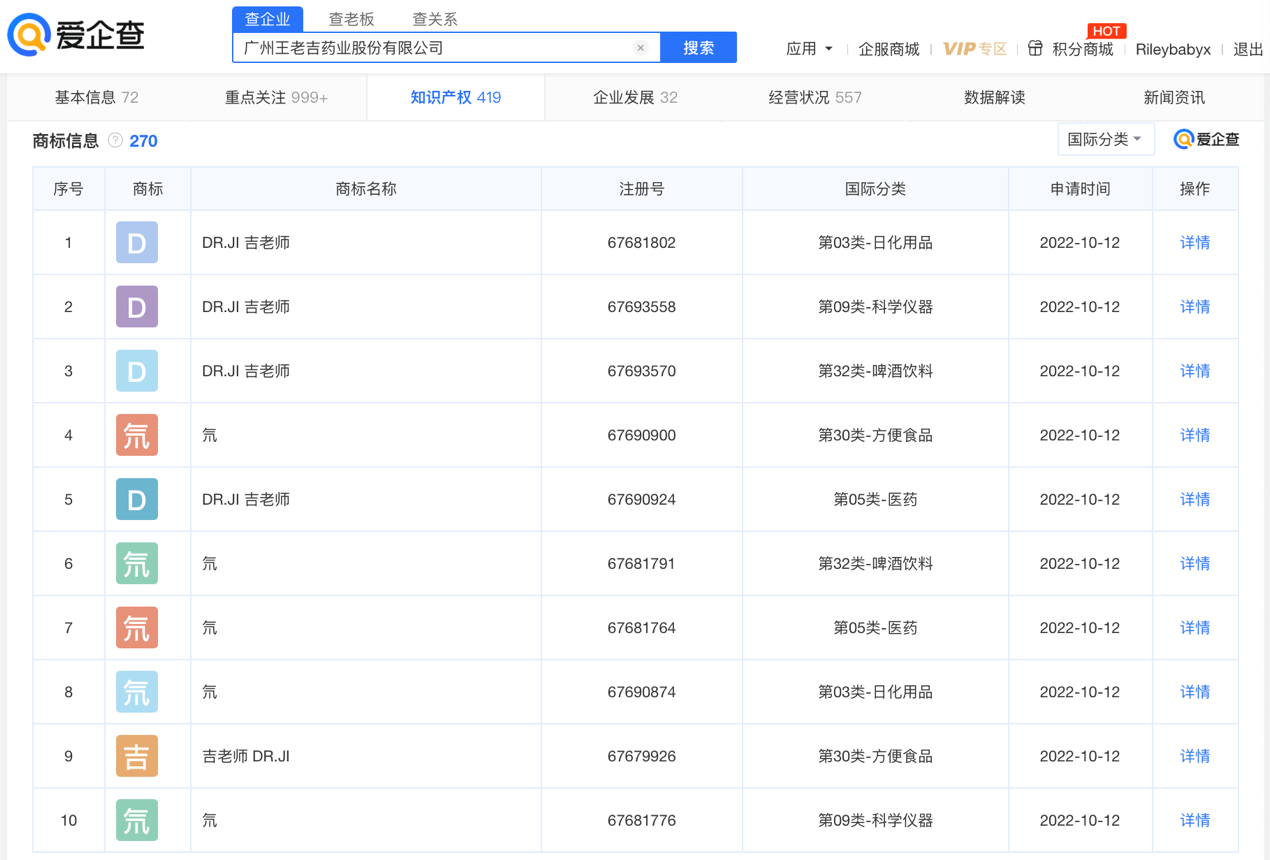Open the 吉 trademark thumbnail in row 9
Screen dimensions: 1270x860
click(137, 756)
